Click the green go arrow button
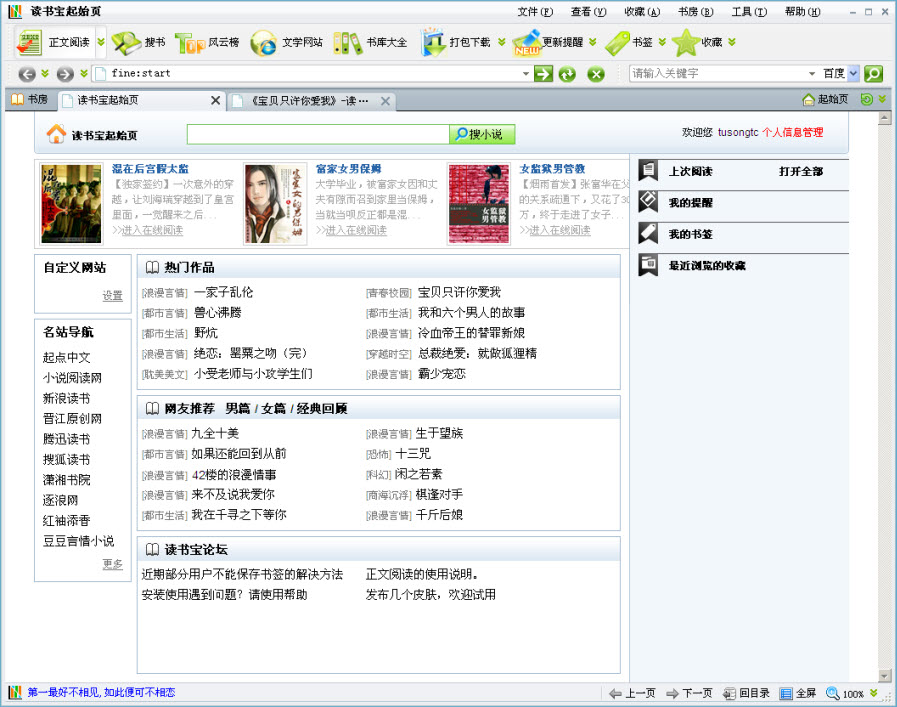 [x=543, y=74]
